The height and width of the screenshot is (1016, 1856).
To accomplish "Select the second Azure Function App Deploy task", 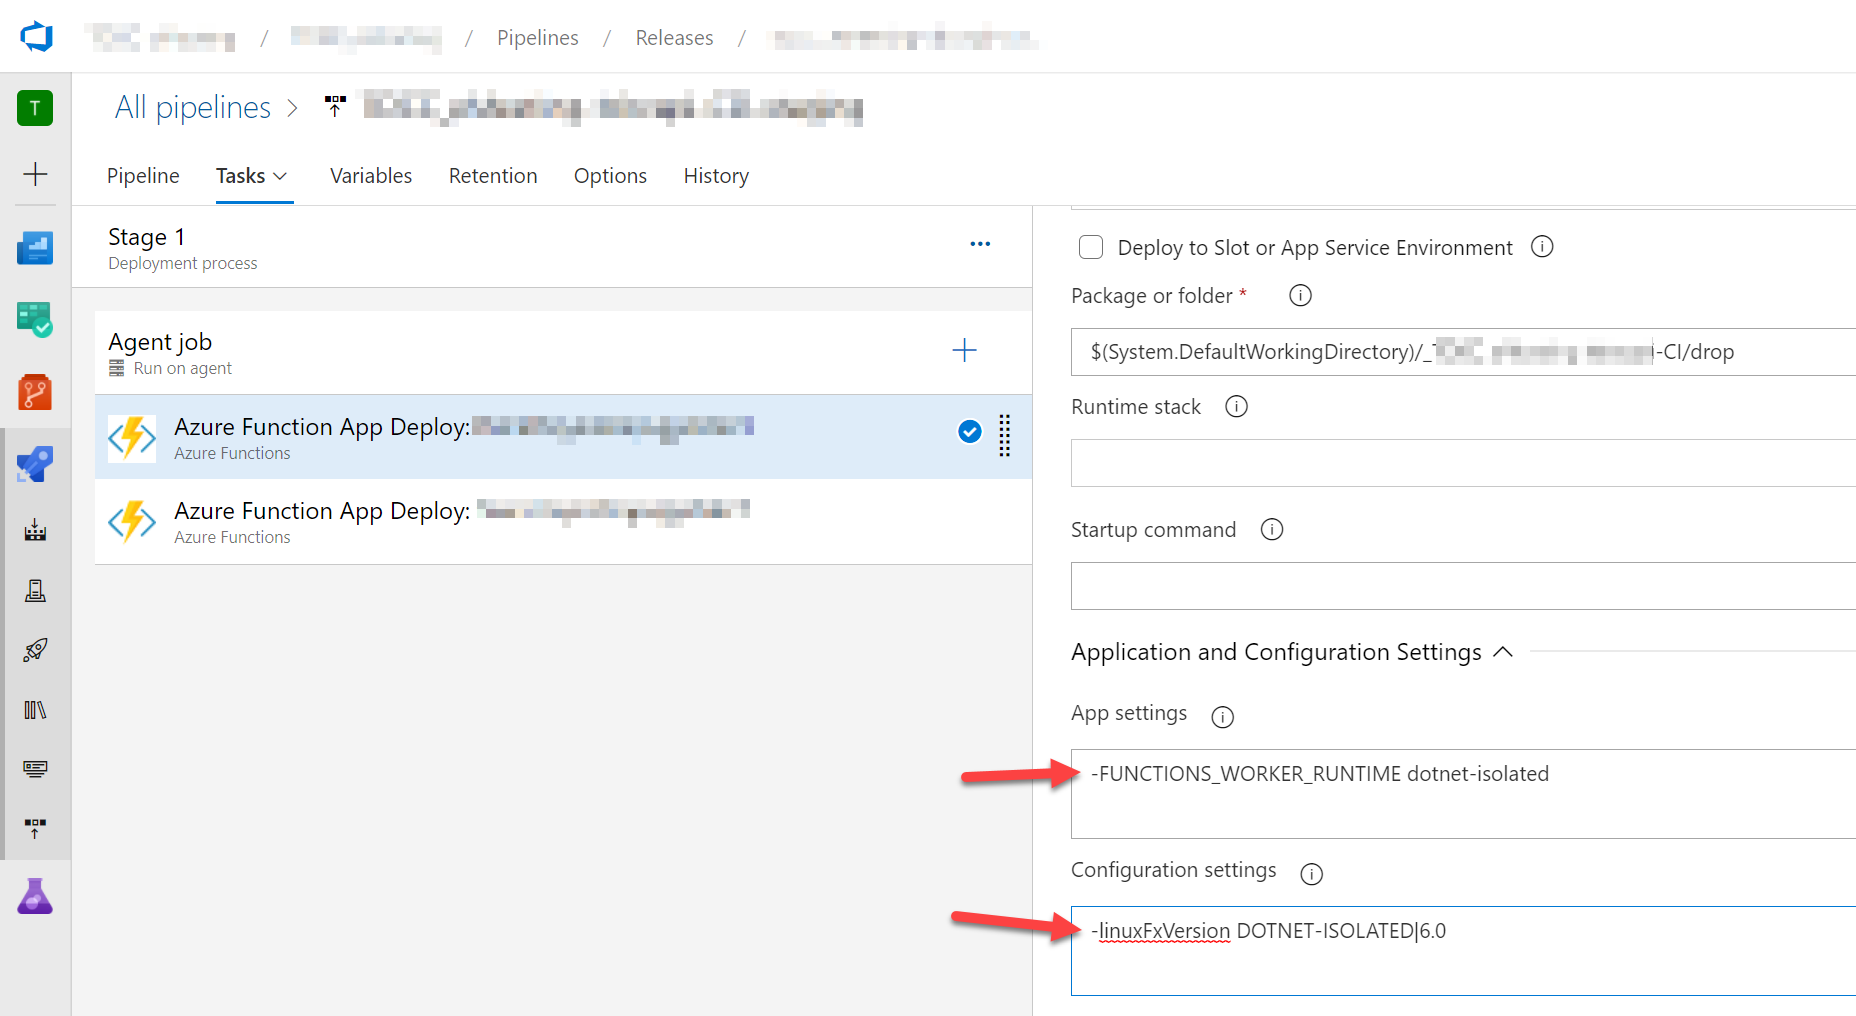I will [563, 522].
